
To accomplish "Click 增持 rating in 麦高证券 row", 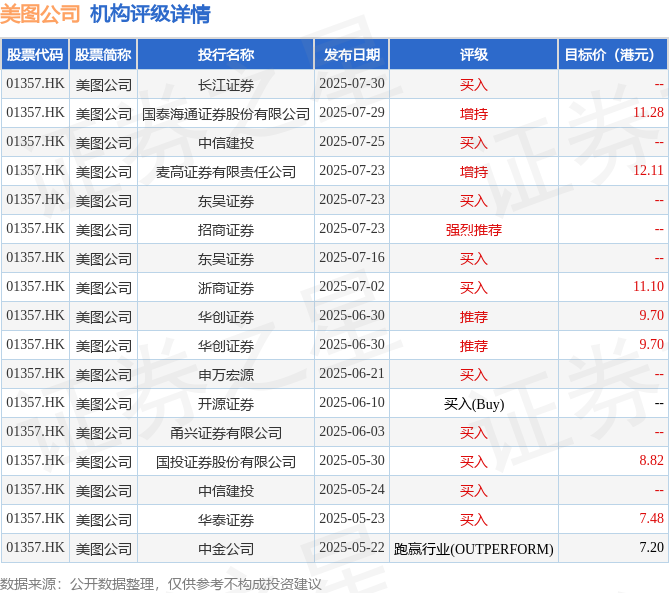I will click(474, 172).
